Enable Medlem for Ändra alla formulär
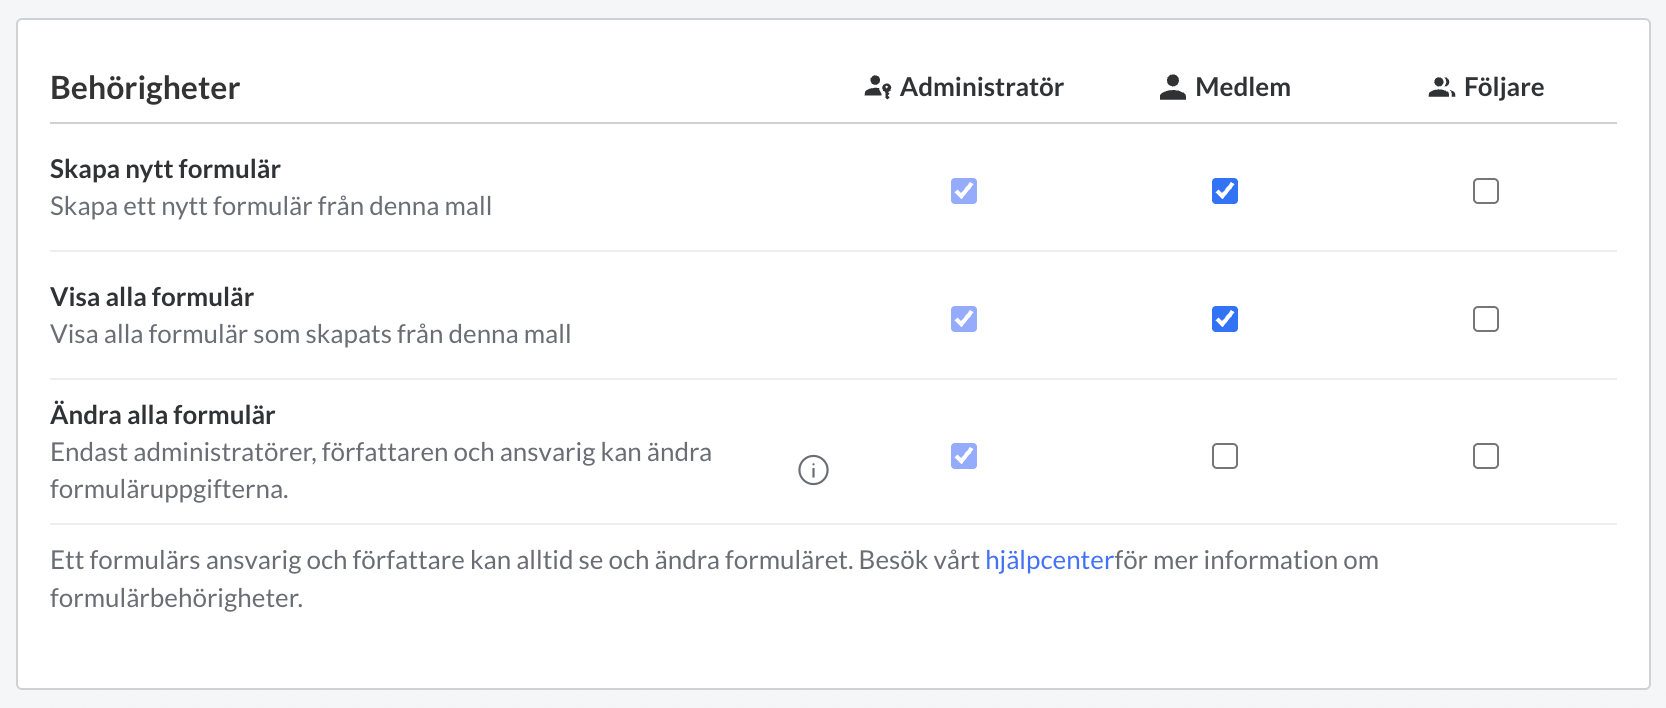The height and width of the screenshot is (708, 1666). 1225,456
